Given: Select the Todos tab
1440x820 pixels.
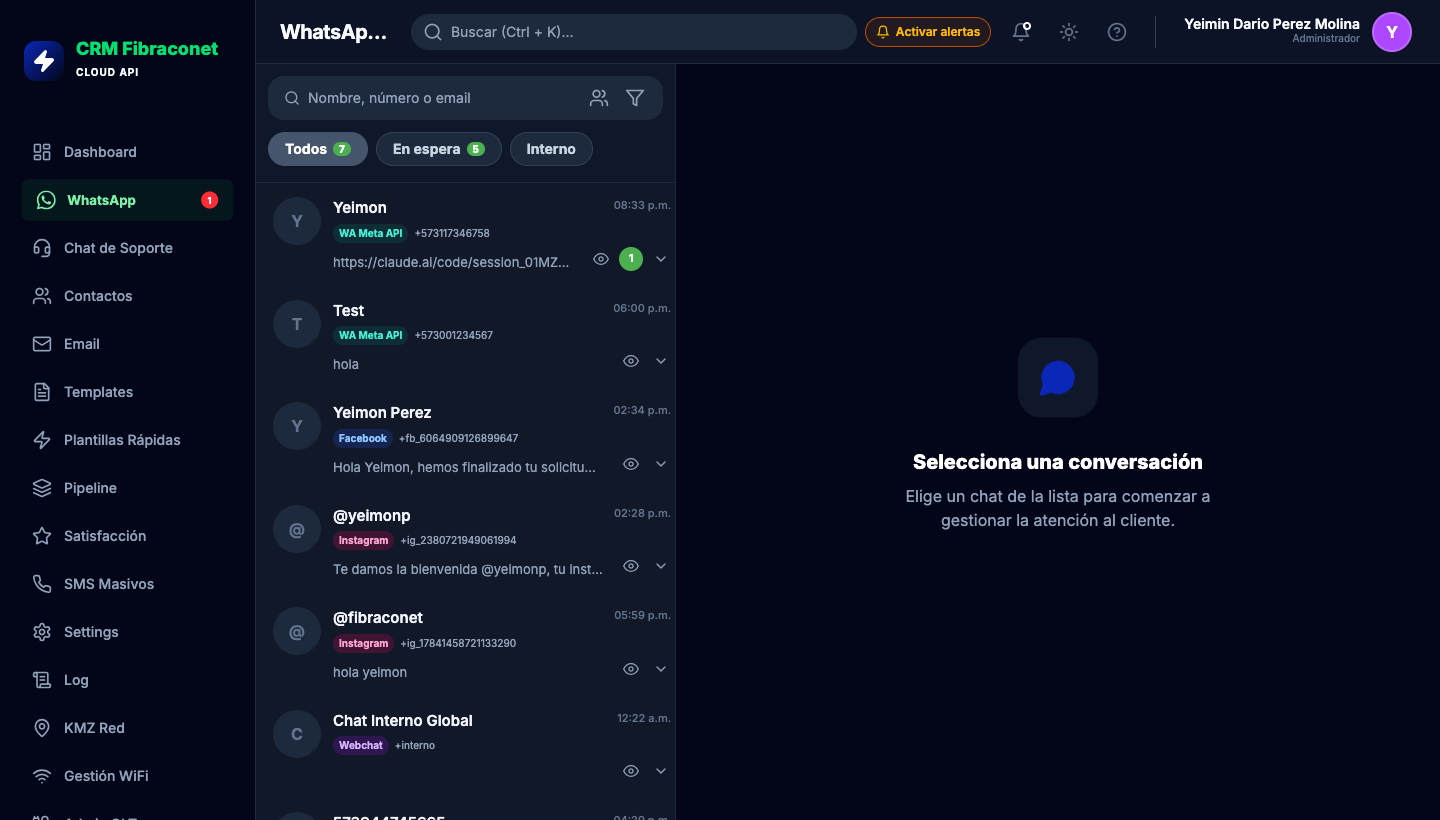Looking at the screenshot, I should click(318, 149).
